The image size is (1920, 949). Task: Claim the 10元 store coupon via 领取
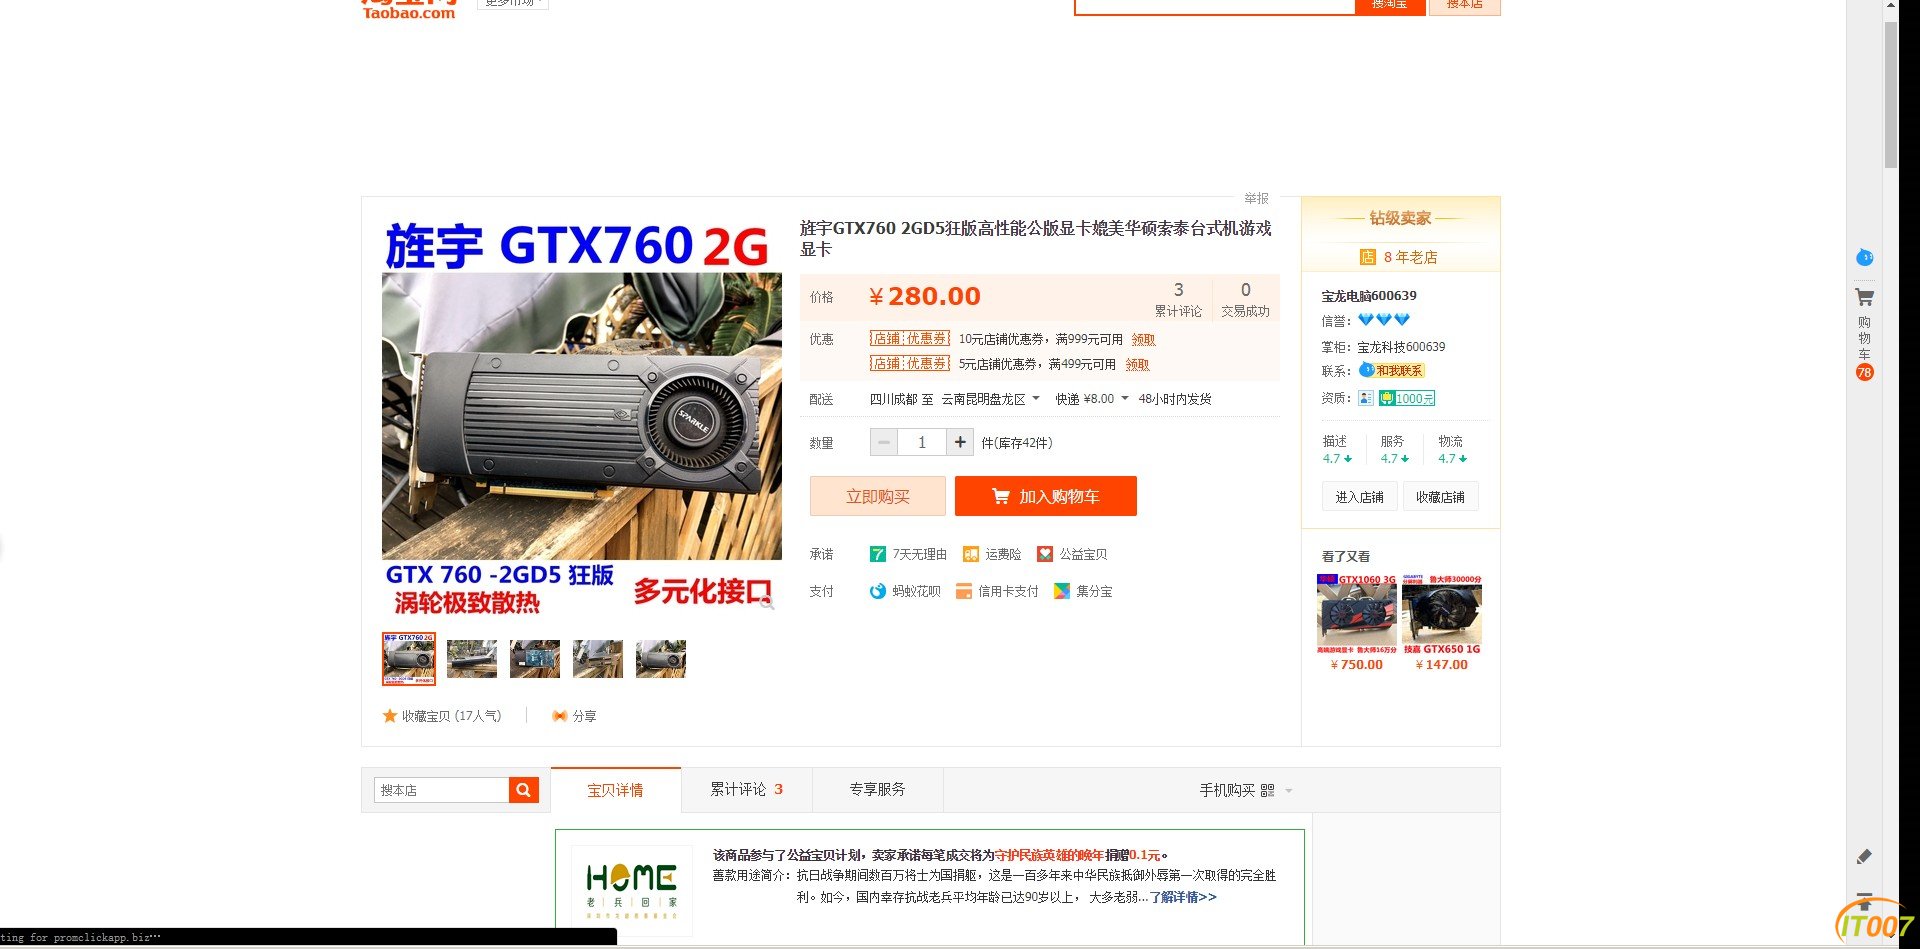coord(1143,340)
